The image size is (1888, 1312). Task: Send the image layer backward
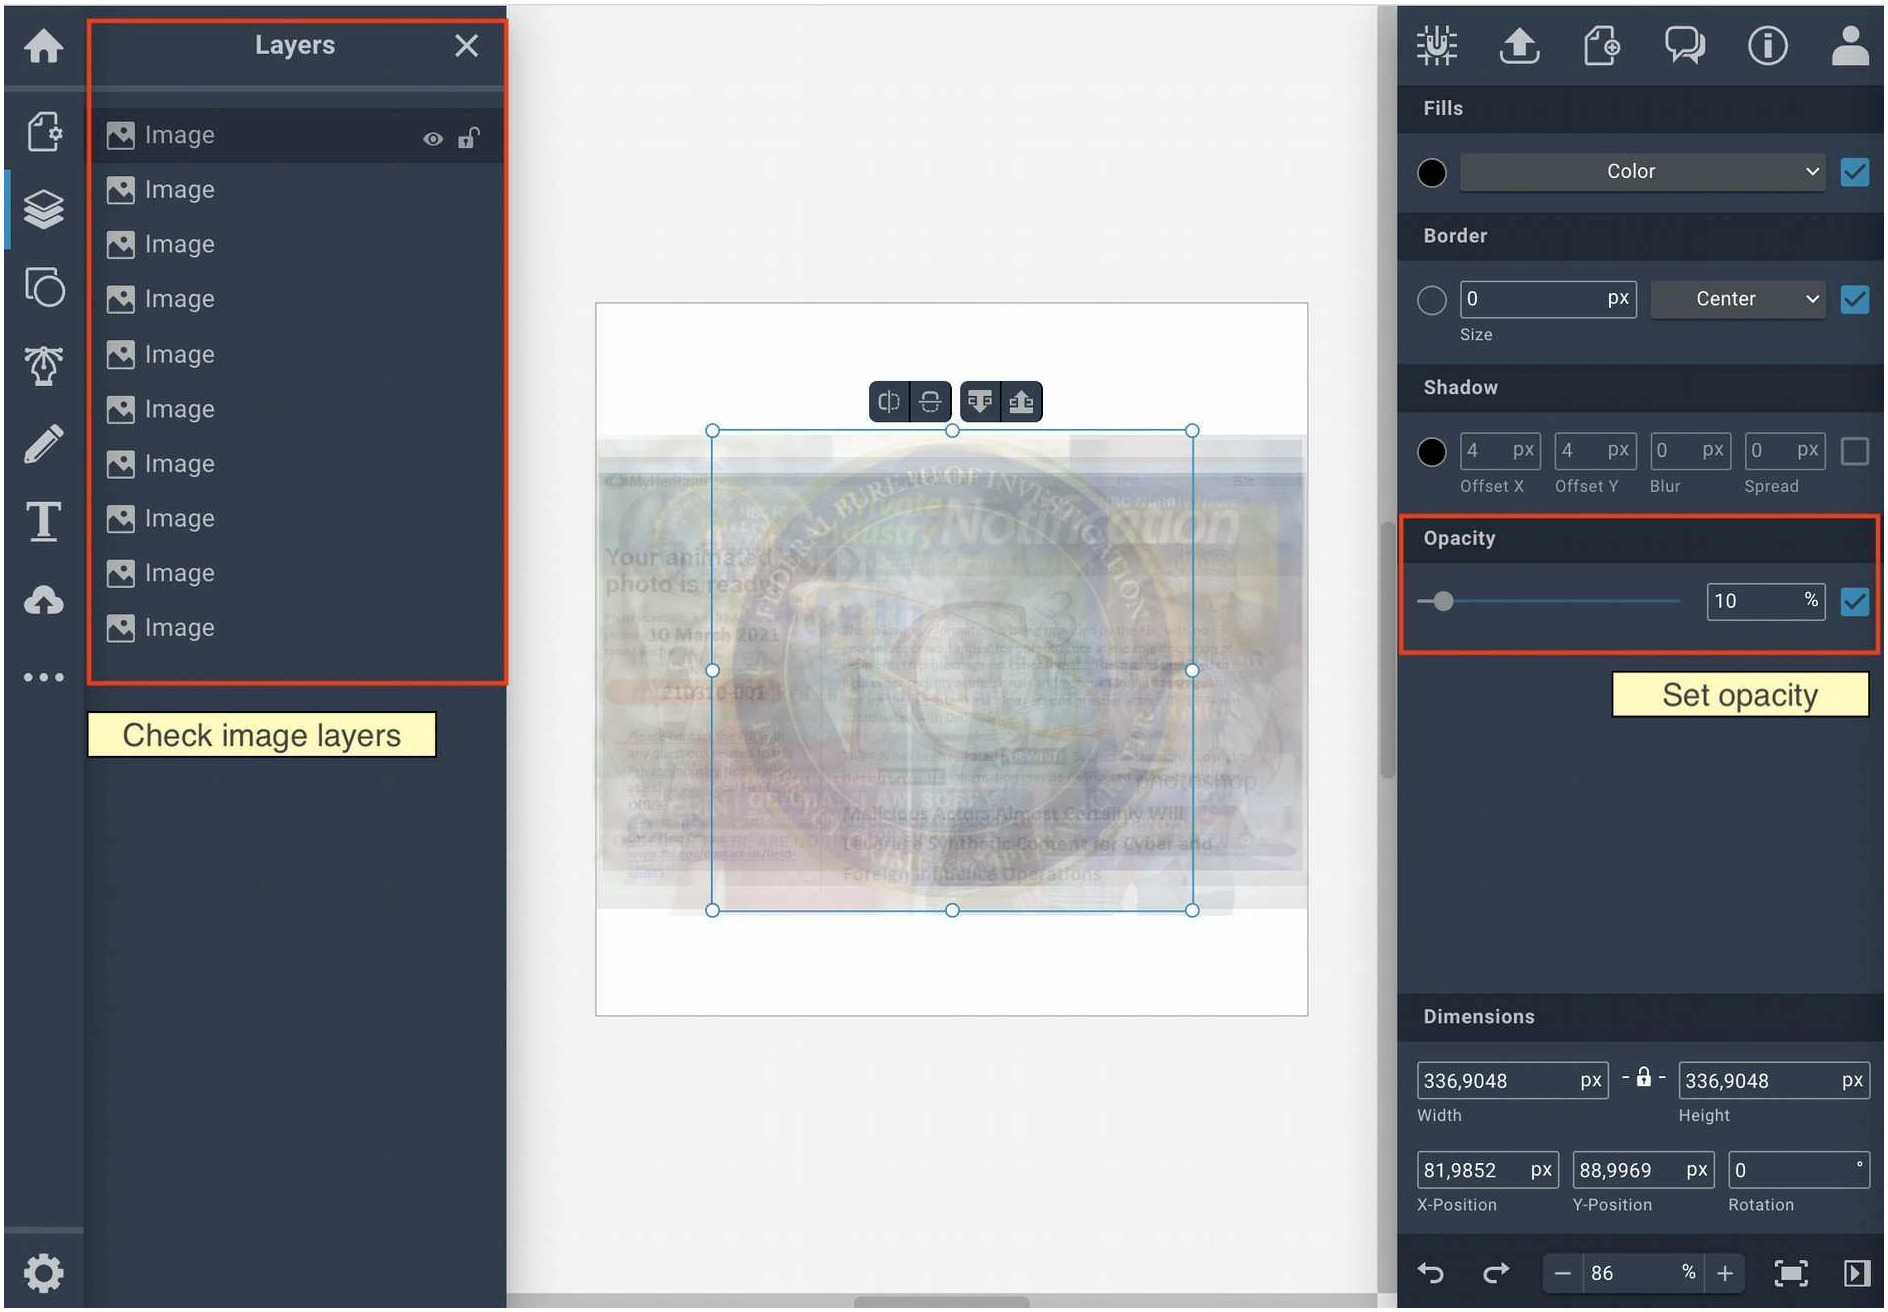pyautogui.click(x=980, y=402)
